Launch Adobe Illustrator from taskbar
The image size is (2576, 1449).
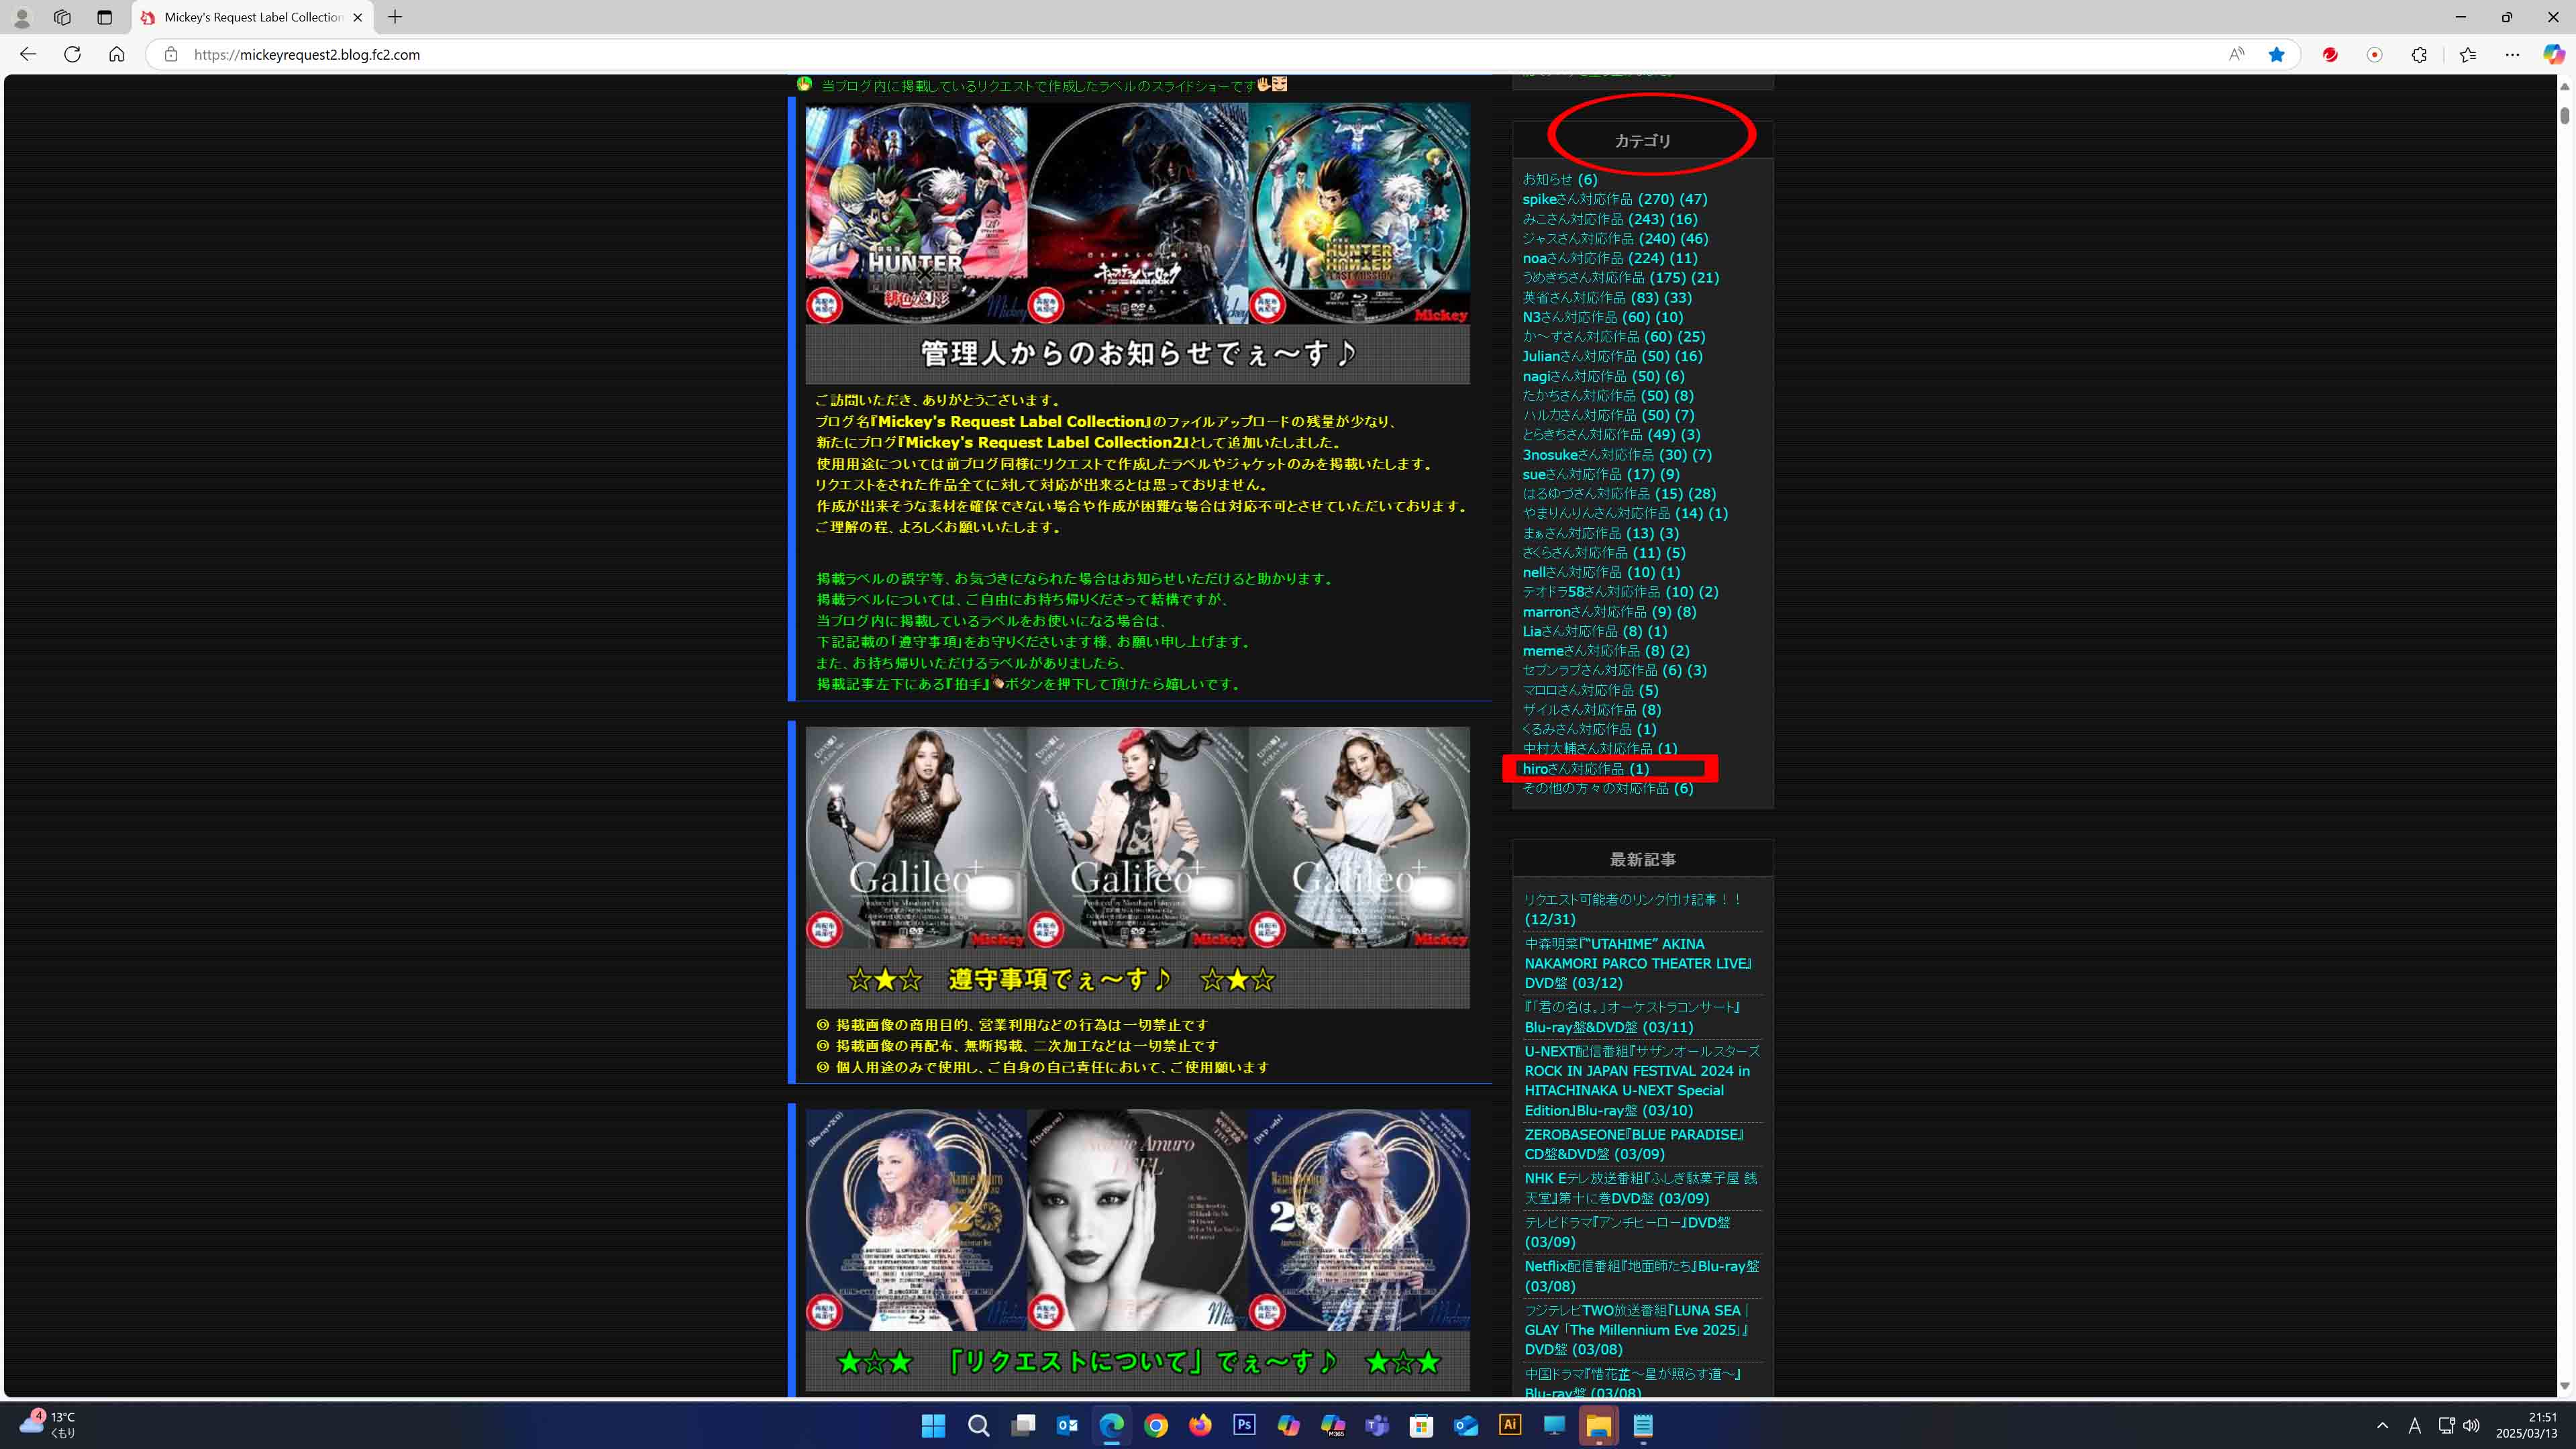pyautogui.click(x=1510, y=1425)
